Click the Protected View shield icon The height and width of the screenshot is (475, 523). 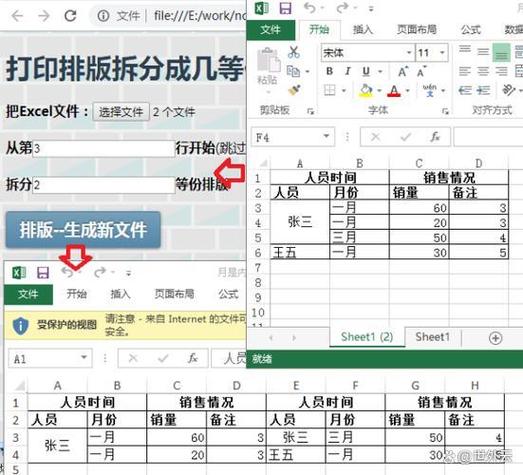point(20,325)
